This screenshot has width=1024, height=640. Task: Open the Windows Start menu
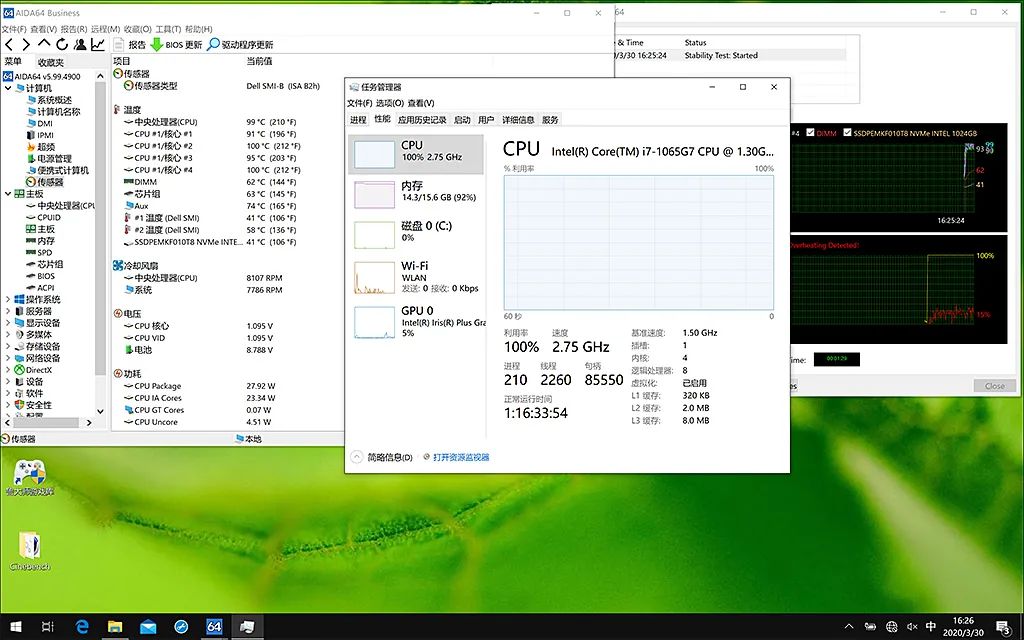coord(16,627)
